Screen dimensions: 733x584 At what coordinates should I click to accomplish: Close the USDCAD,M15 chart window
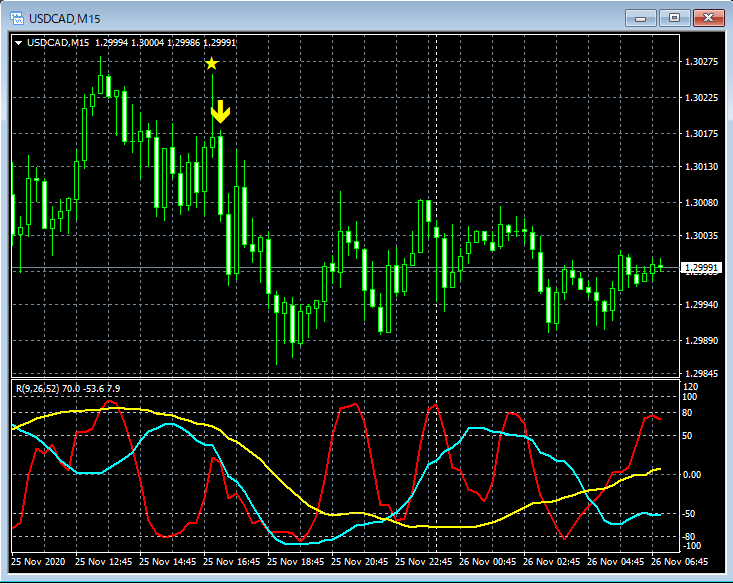click(708, 18)
